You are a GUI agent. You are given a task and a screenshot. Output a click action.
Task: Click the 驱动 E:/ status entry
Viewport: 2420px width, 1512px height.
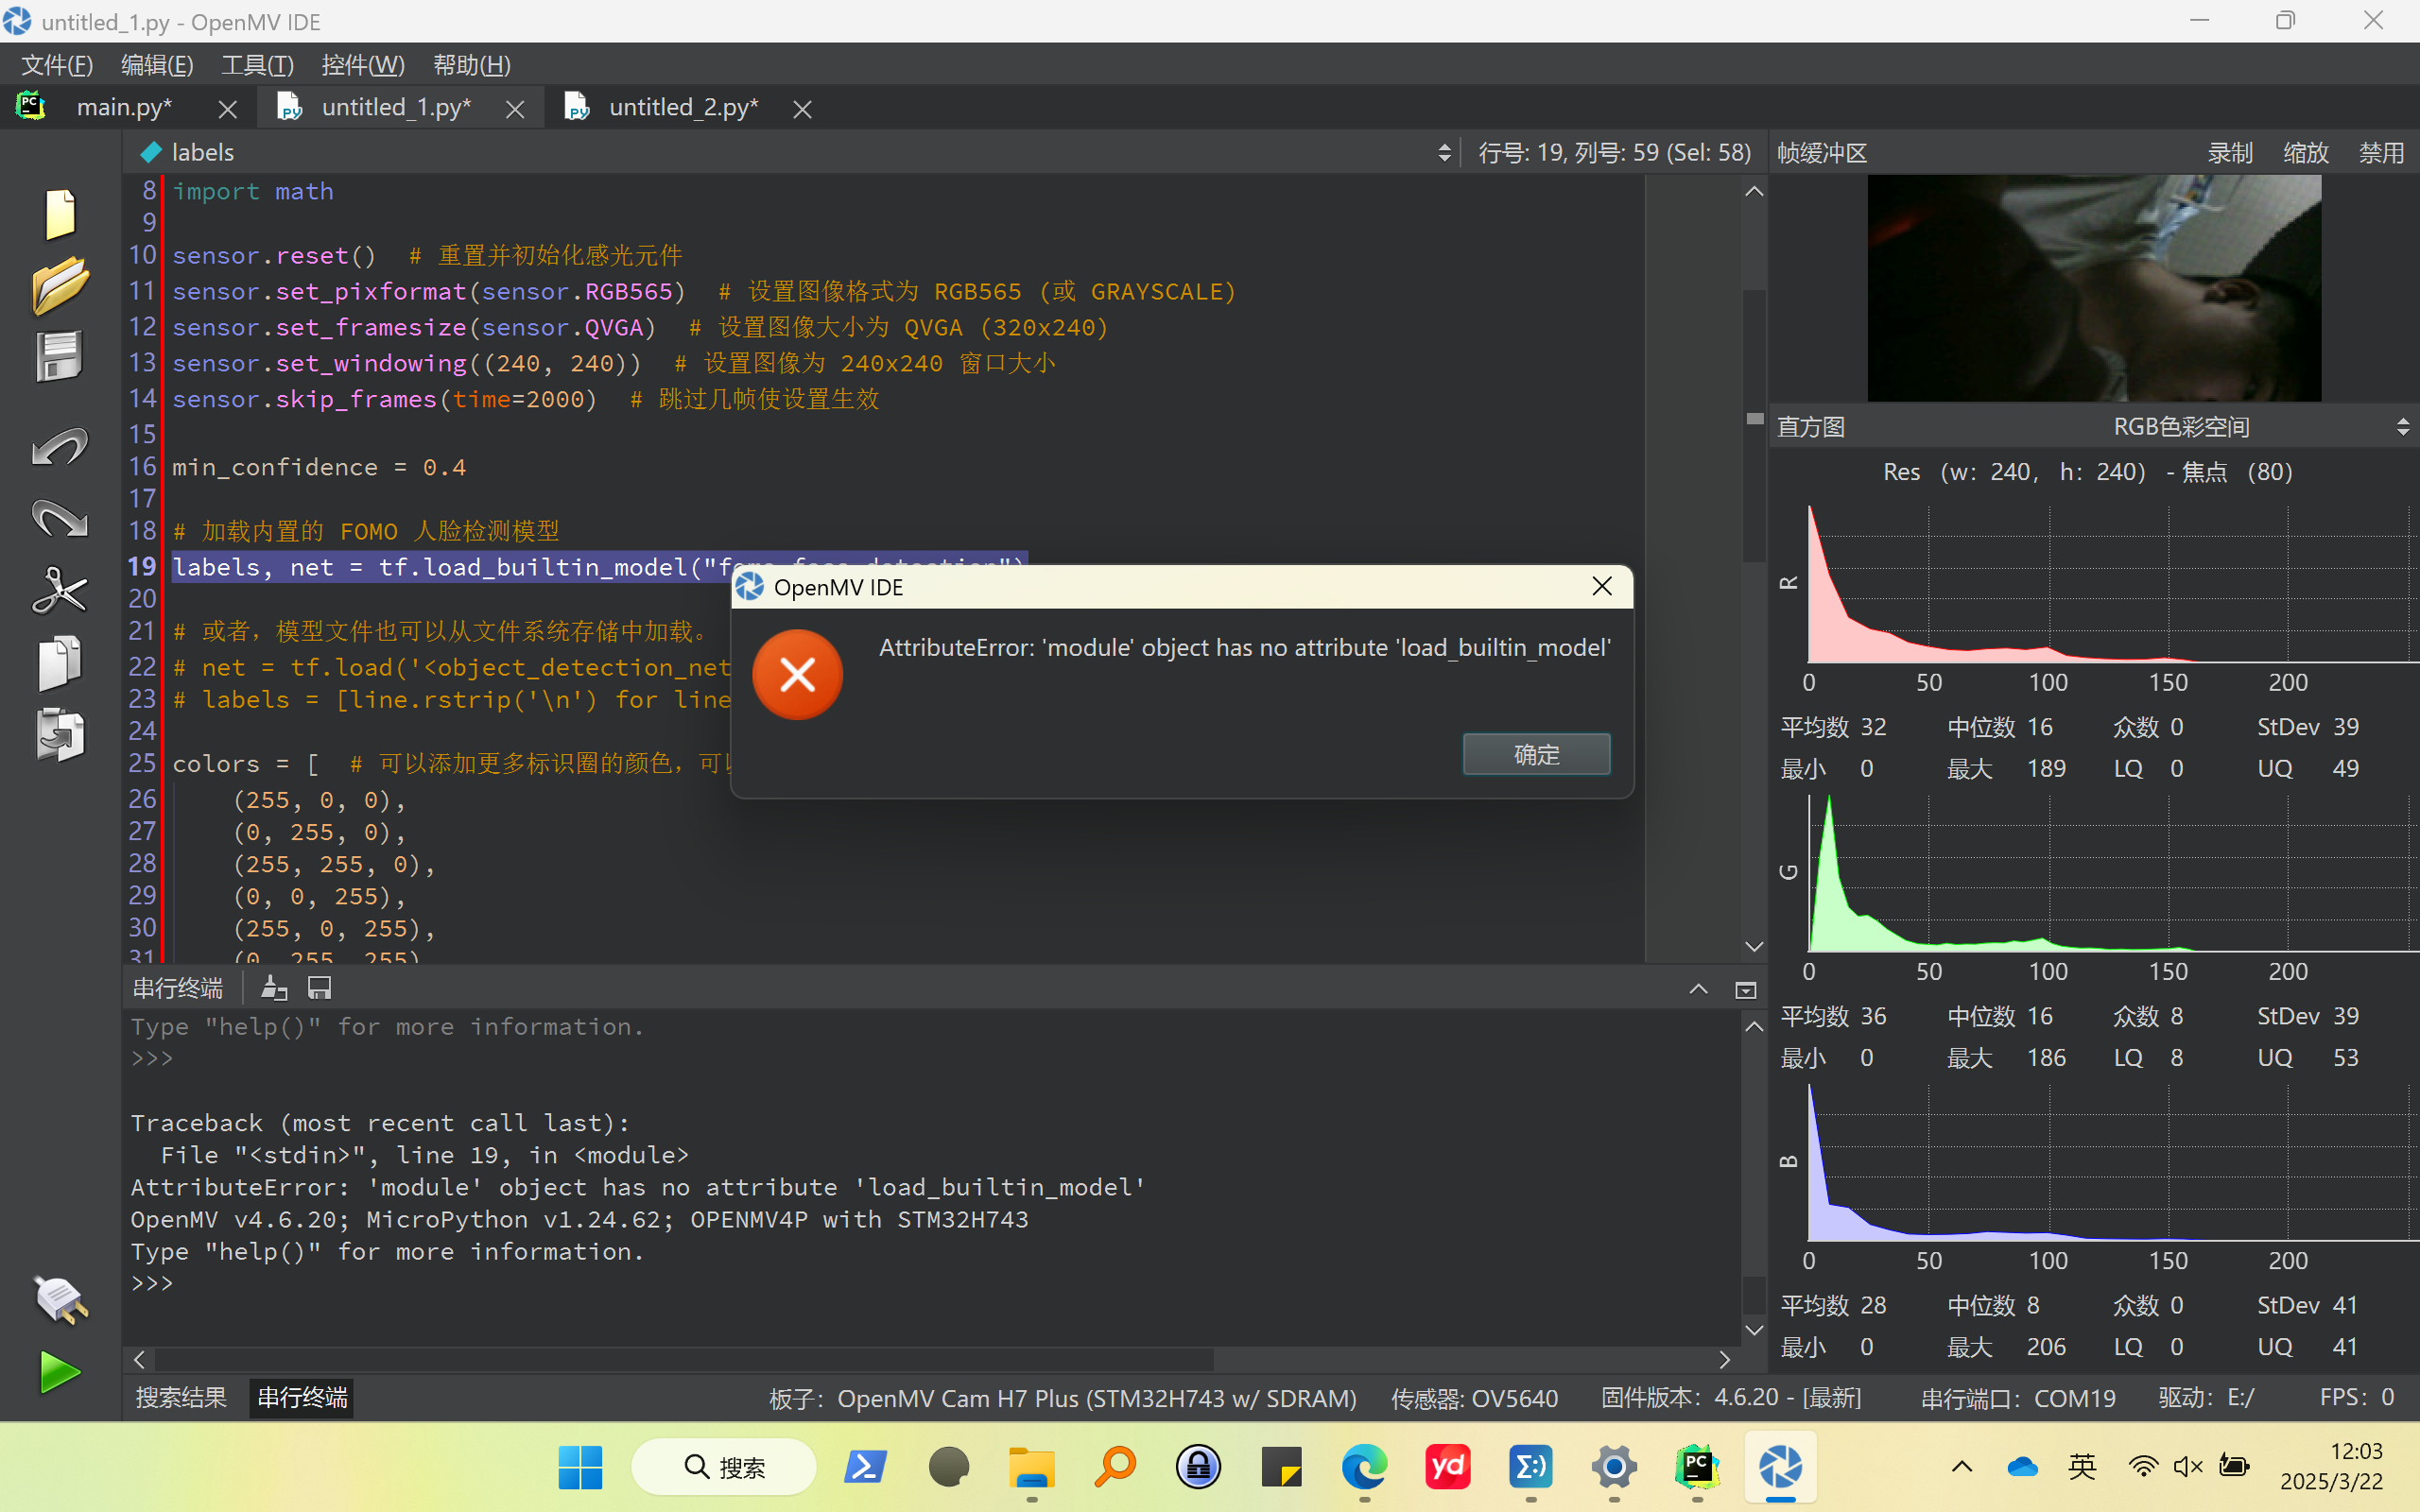[x=2206, y=1398]
